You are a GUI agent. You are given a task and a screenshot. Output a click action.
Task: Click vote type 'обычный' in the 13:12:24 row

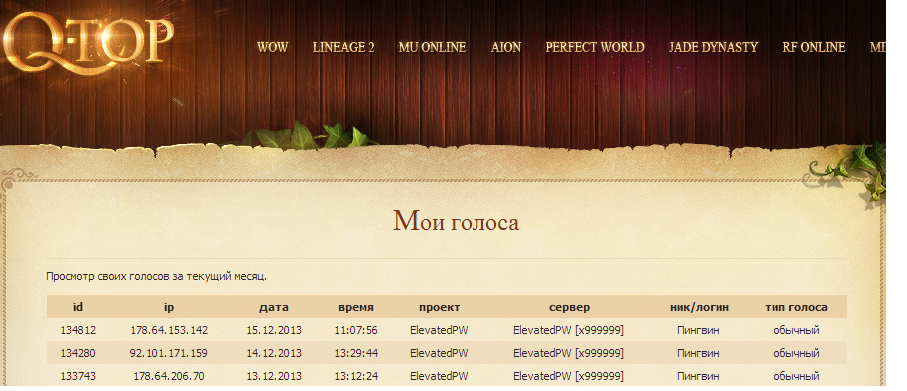tap(797, 376)
